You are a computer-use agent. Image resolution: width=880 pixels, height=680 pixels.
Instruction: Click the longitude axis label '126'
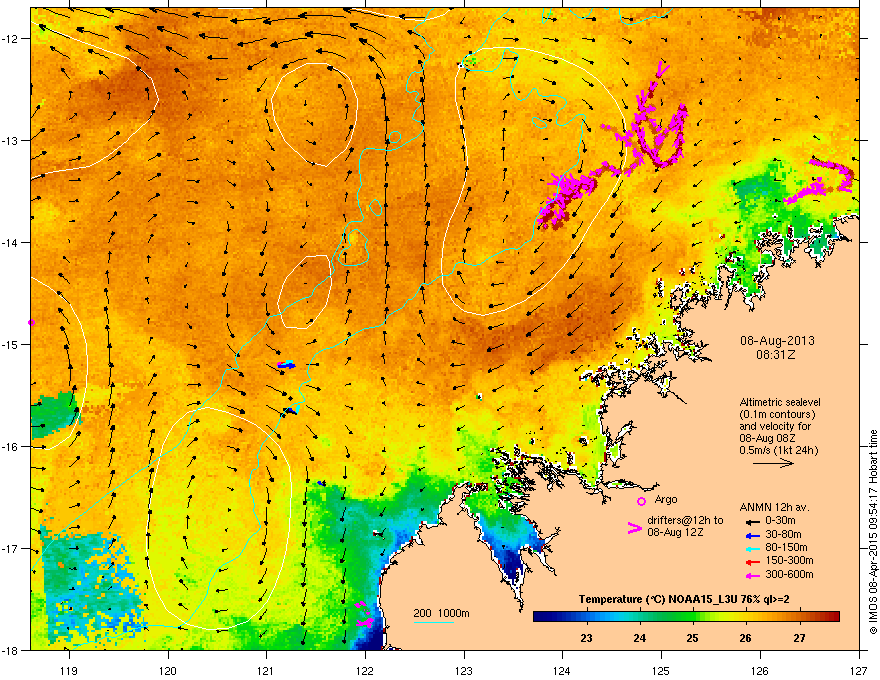click(760, 670)
